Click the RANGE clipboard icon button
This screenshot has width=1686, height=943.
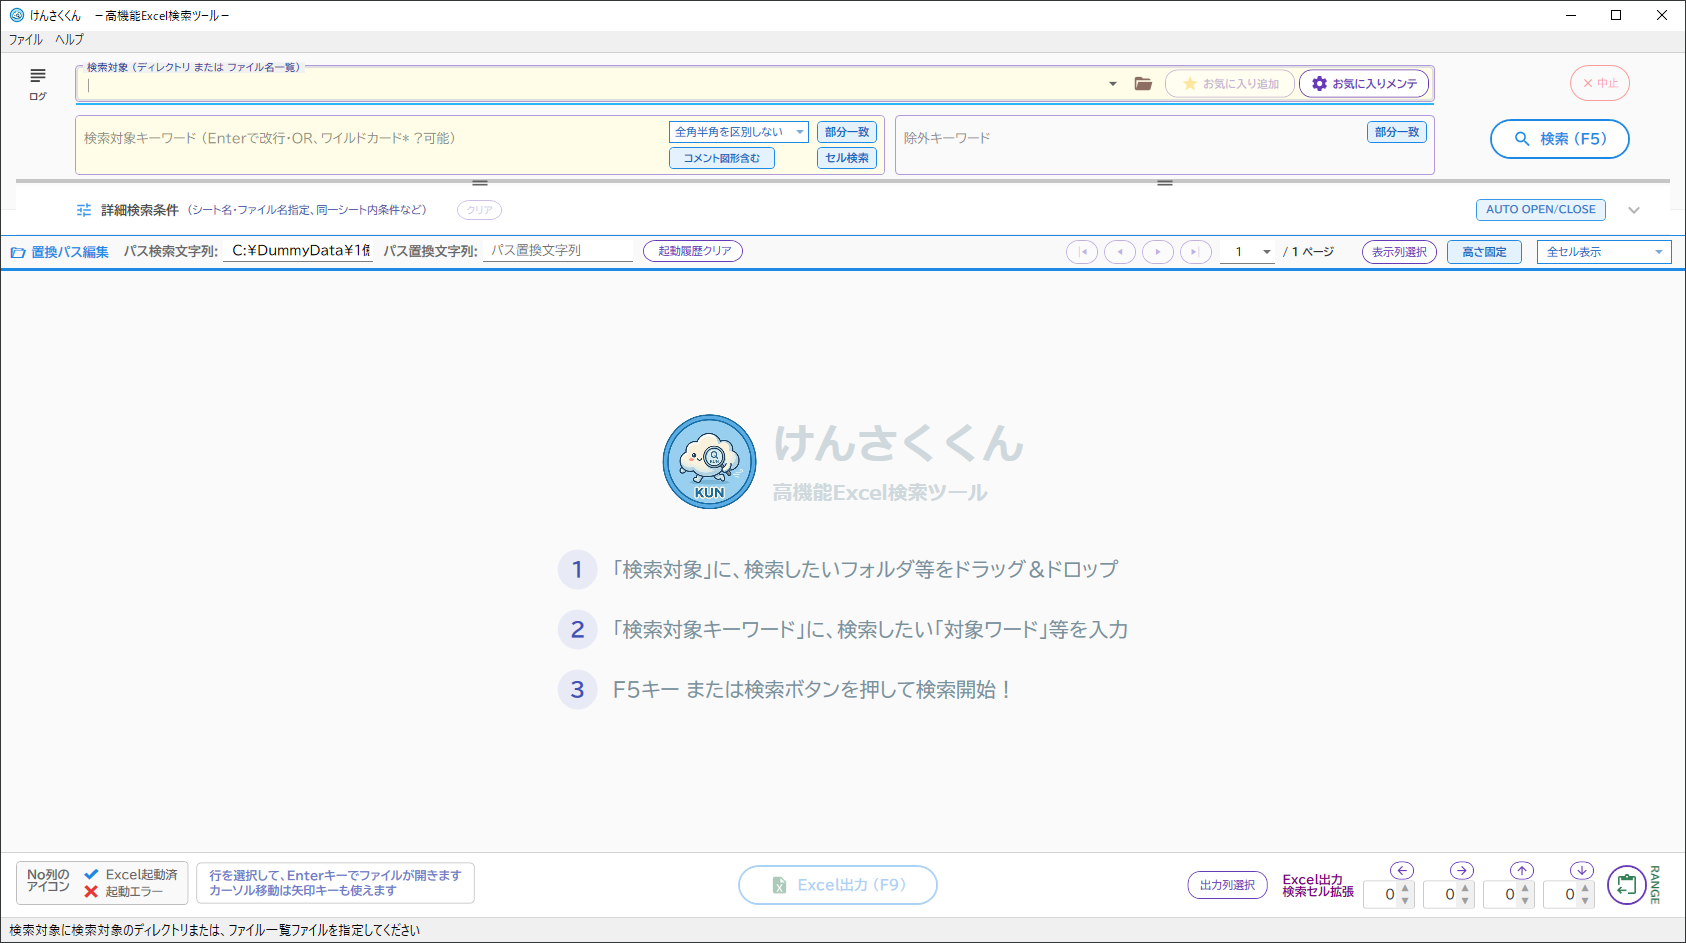point(1627,885)
